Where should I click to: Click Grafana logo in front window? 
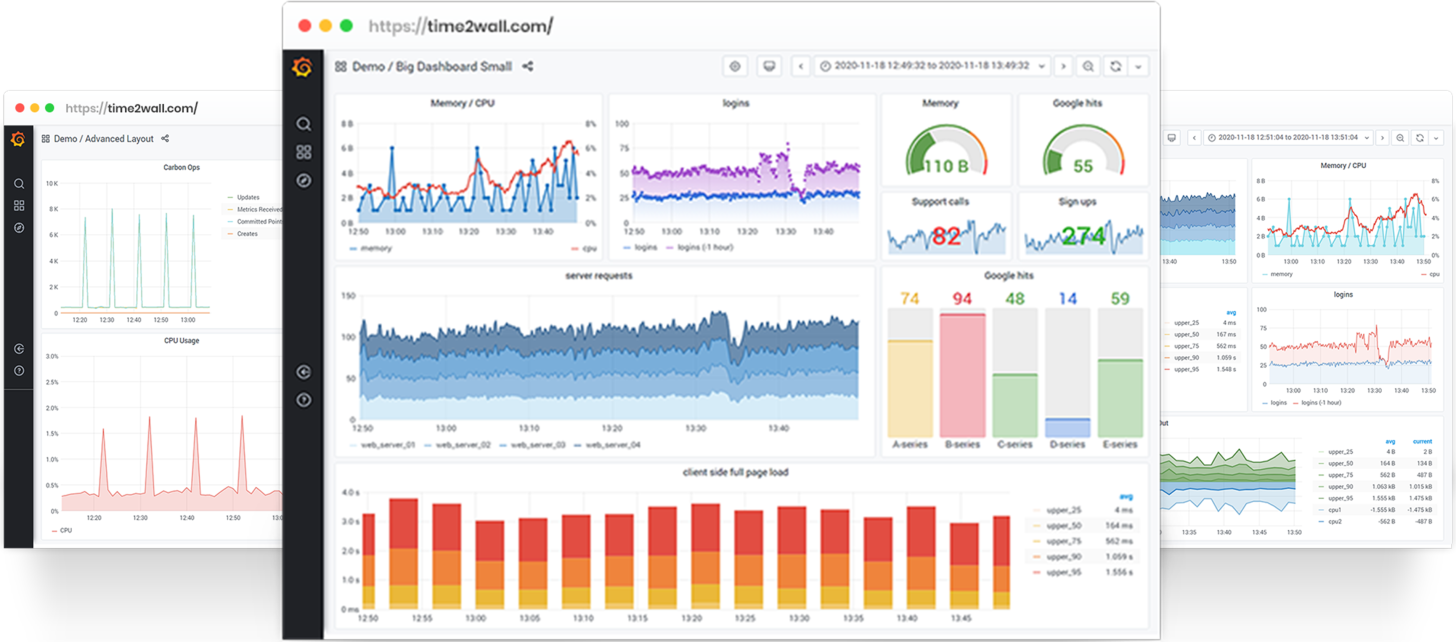302,67
